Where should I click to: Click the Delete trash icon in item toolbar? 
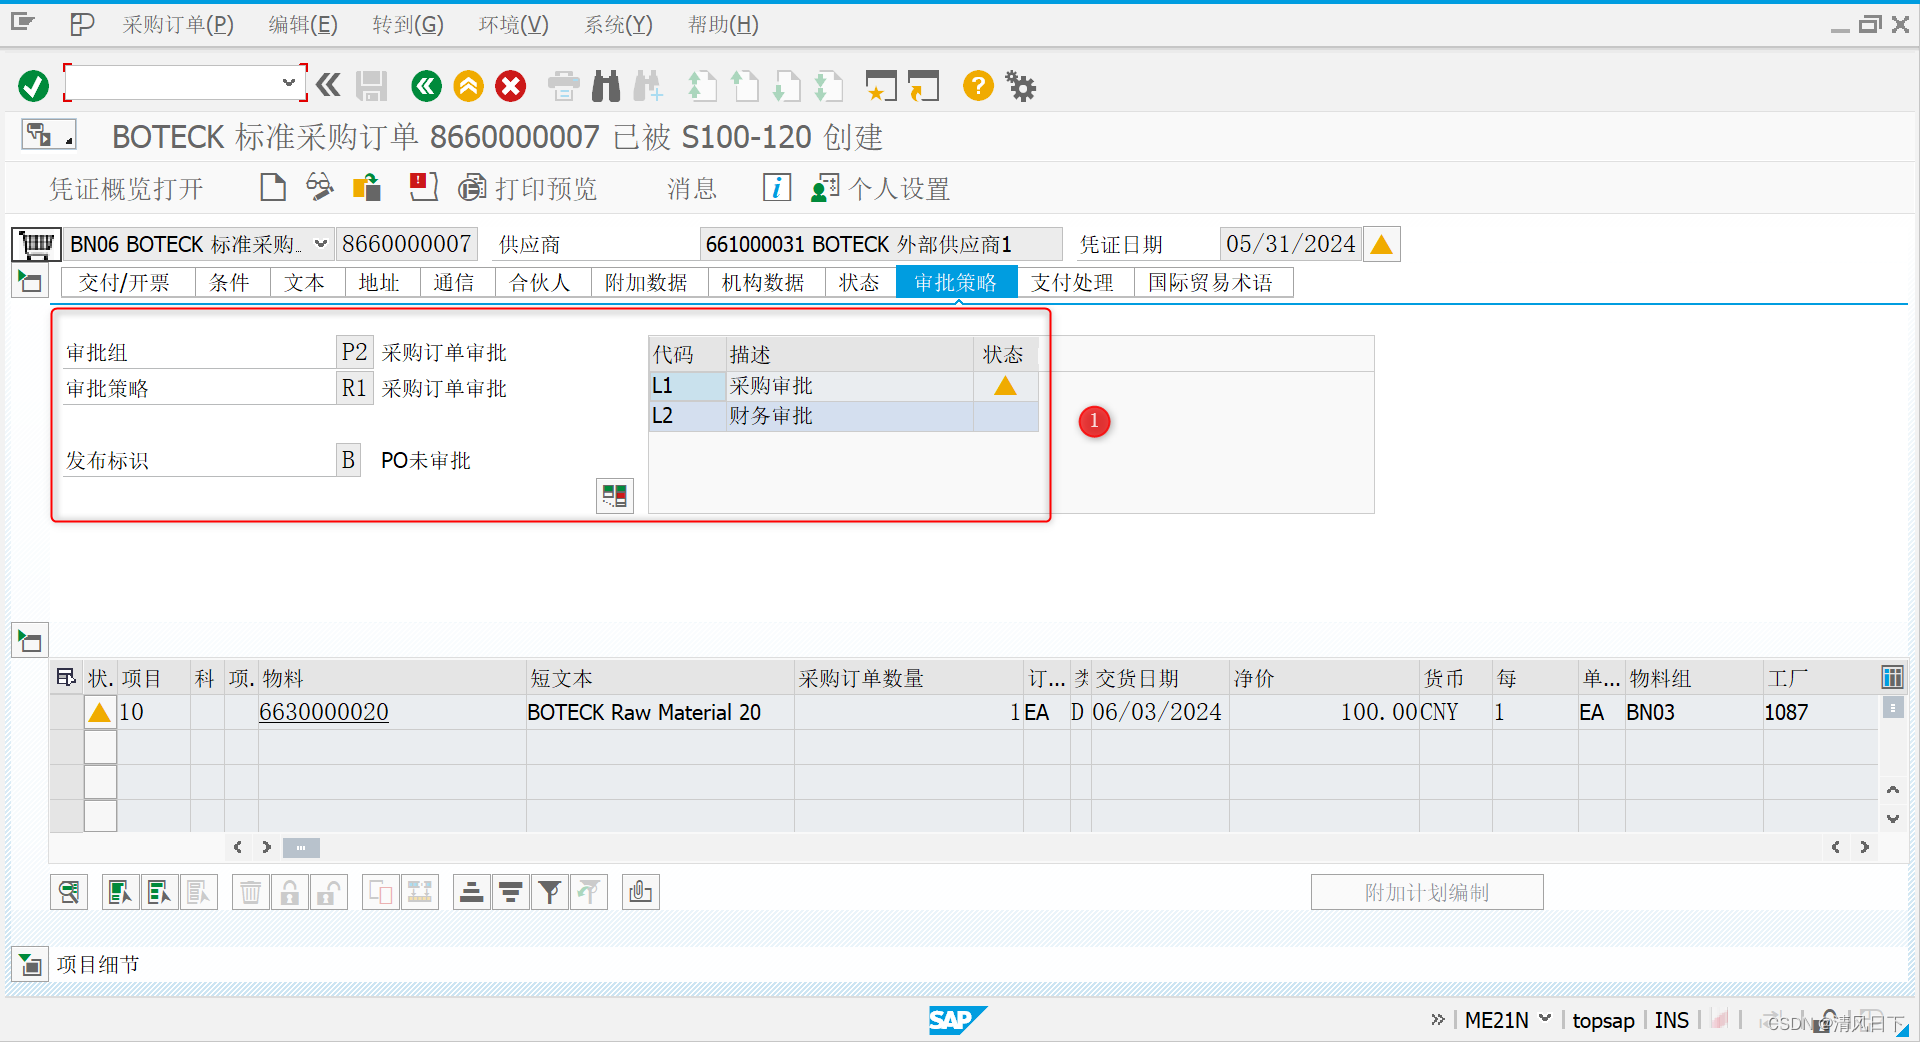(250, 892)
